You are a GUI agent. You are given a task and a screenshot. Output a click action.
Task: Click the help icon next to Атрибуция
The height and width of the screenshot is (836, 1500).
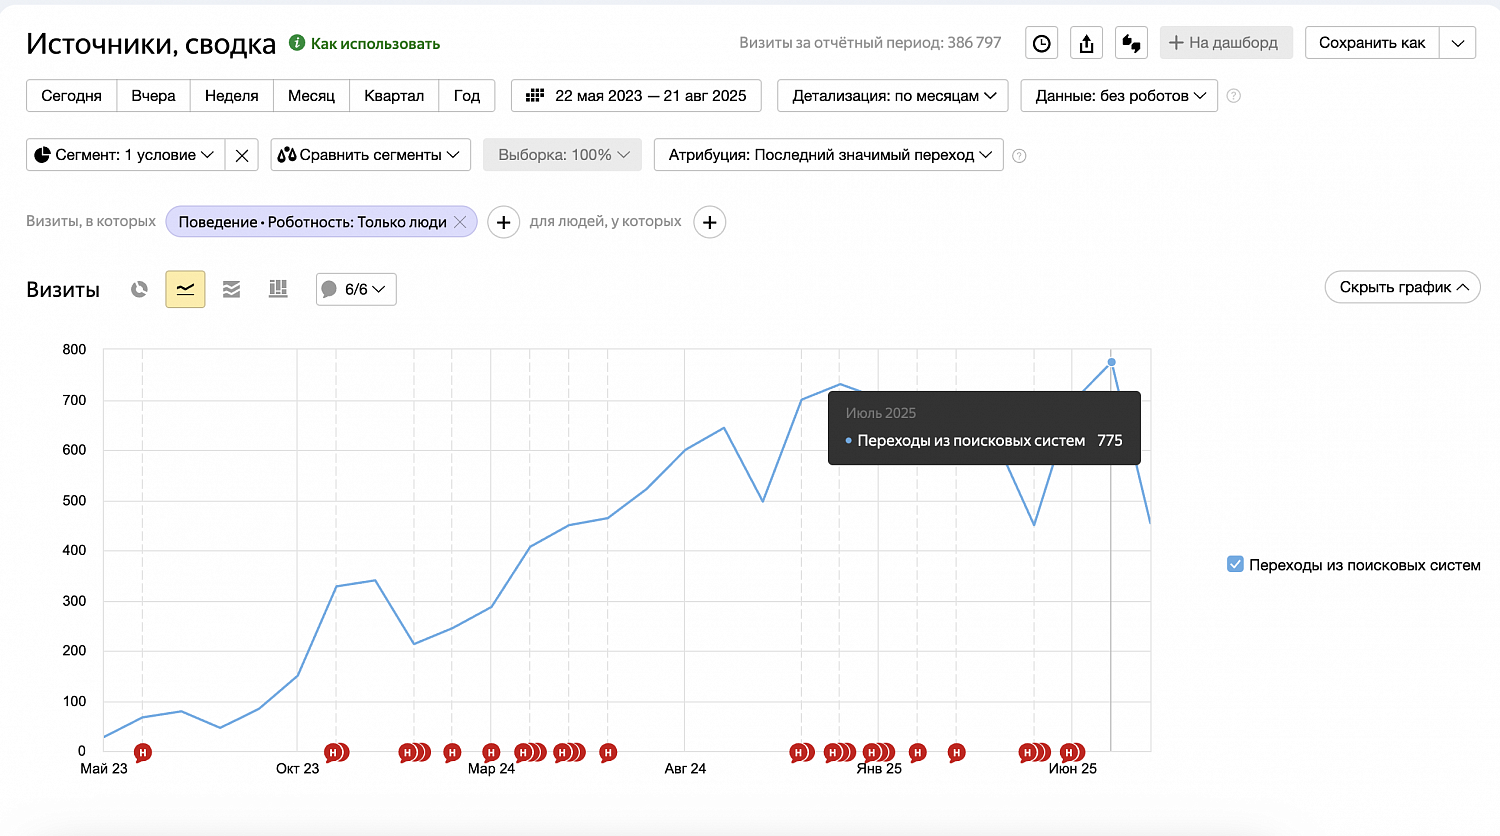pyautogui.click(x=1019, y=156)
